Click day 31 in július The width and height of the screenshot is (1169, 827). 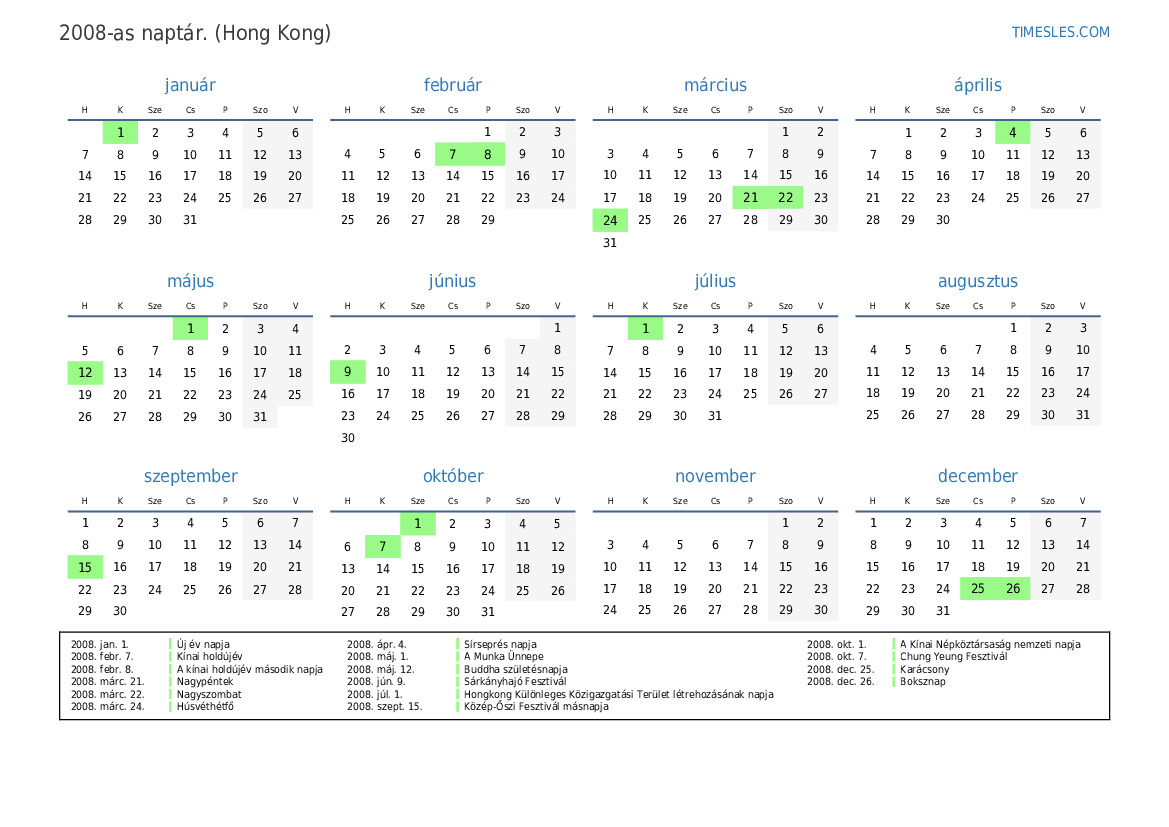click(715, 416)
